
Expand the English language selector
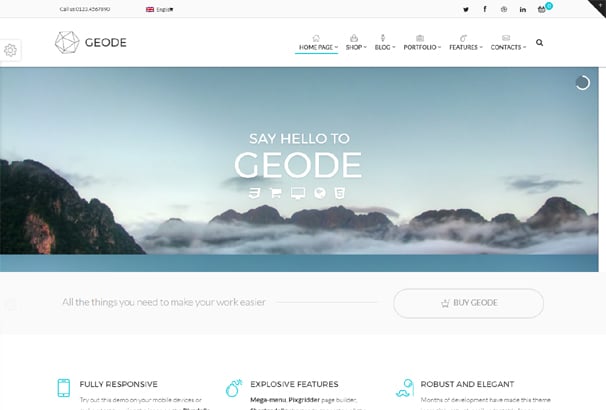point(160,9)
